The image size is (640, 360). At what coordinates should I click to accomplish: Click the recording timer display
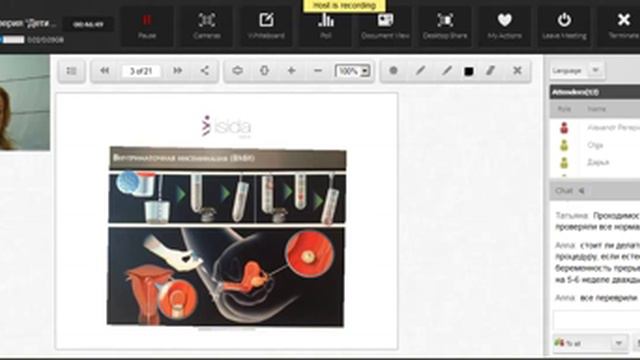[88, 24]
